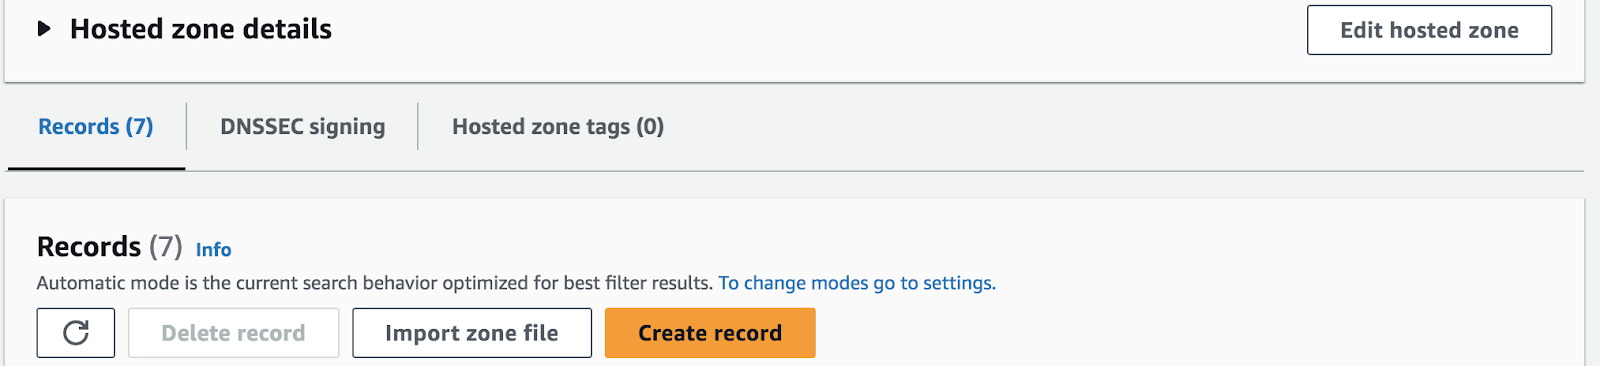
Task: Click the Hosted zone details heading text
Action: 201,29
